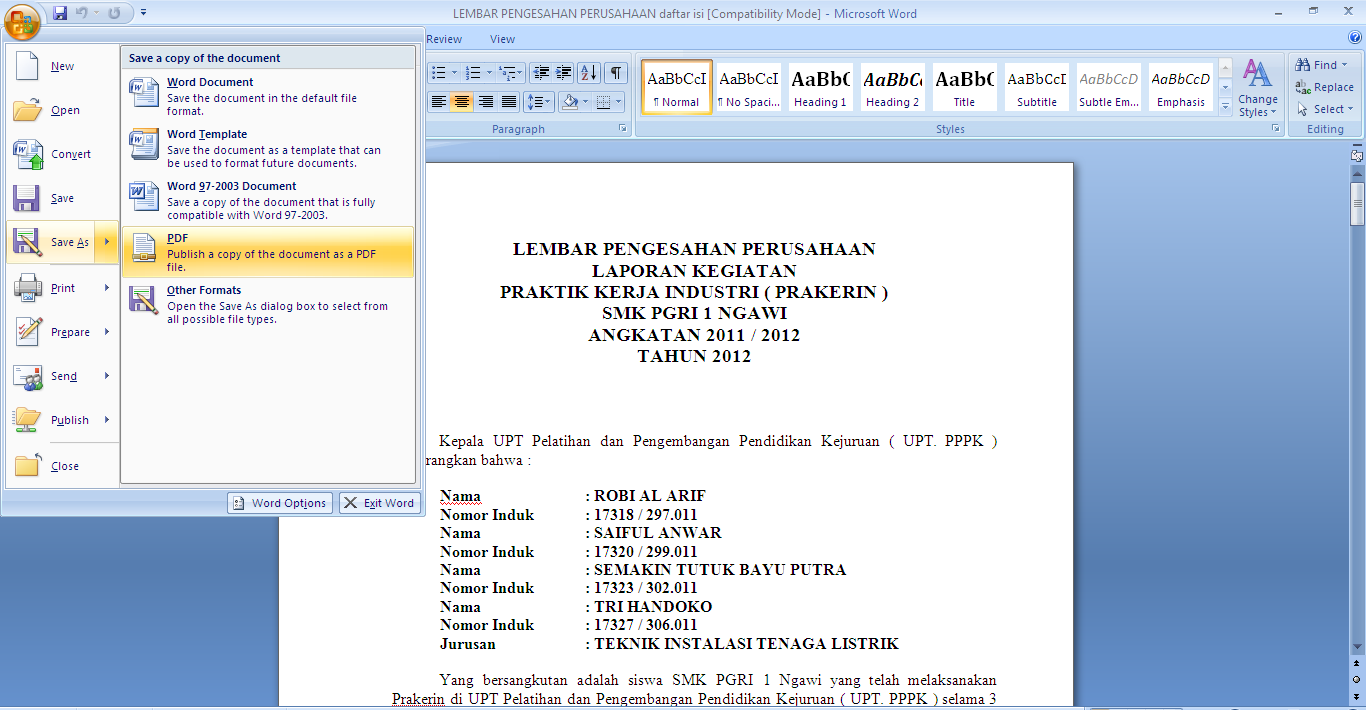This screenshot has height=710, width=1366.
Task: Sort text with the A-Z icon
Action: pyautogui.click(x=588, y=71)
